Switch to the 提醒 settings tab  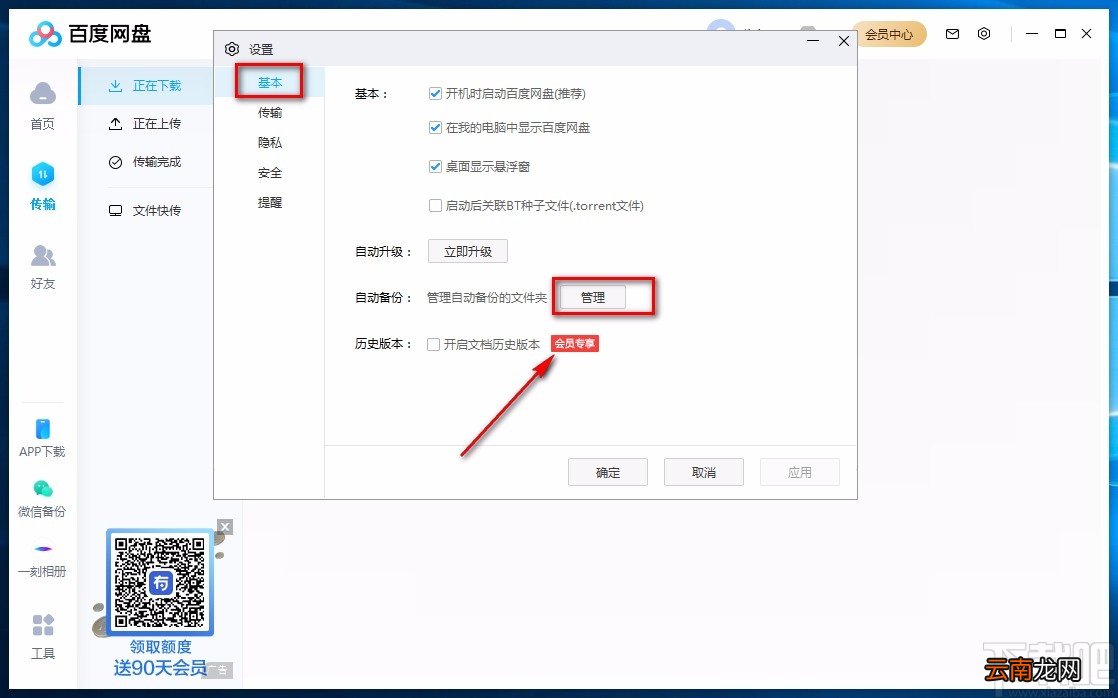coord(270,202)
